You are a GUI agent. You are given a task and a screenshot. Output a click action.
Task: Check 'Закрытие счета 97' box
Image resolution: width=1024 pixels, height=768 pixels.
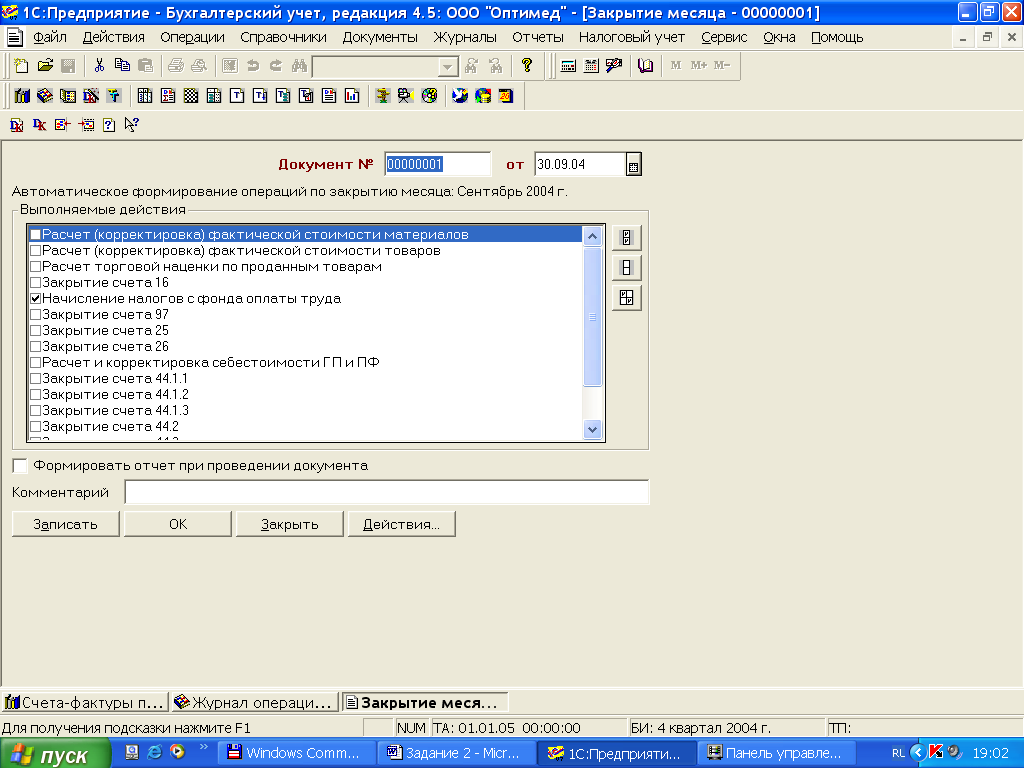[x=36, y=315]
